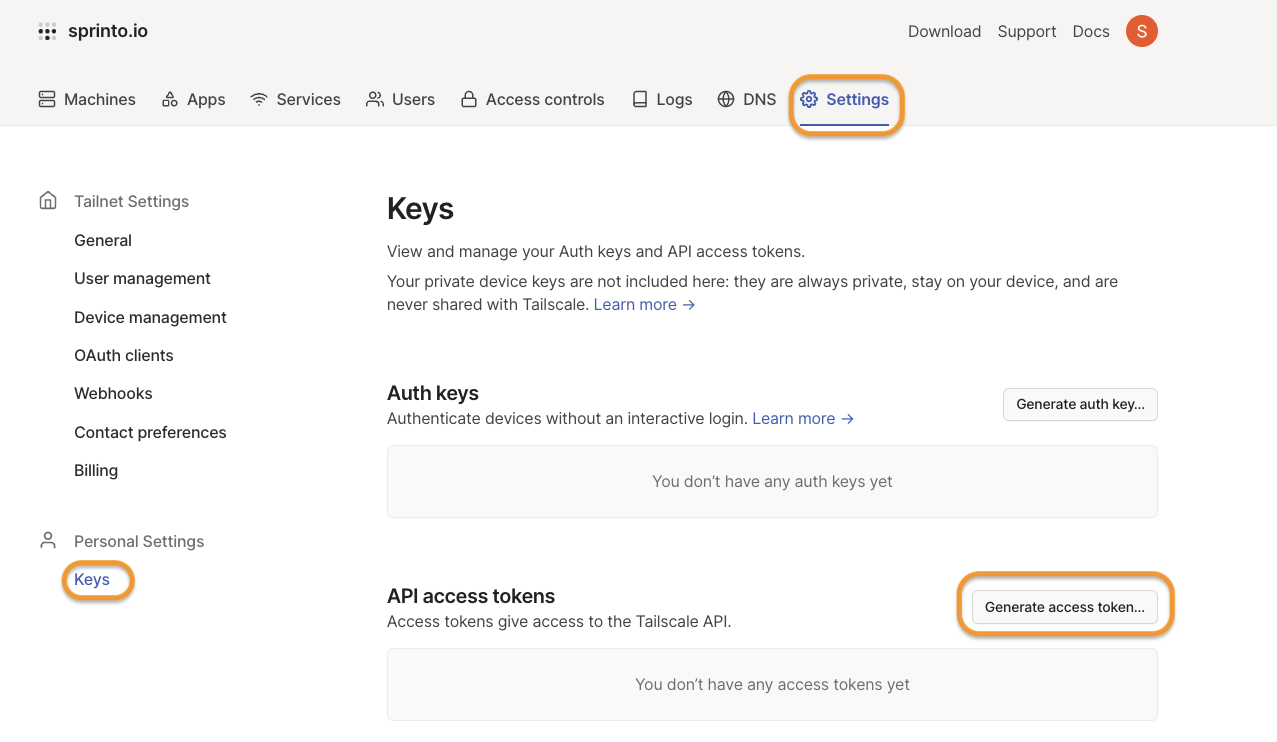Click Generate access token button

(1065, 607)
